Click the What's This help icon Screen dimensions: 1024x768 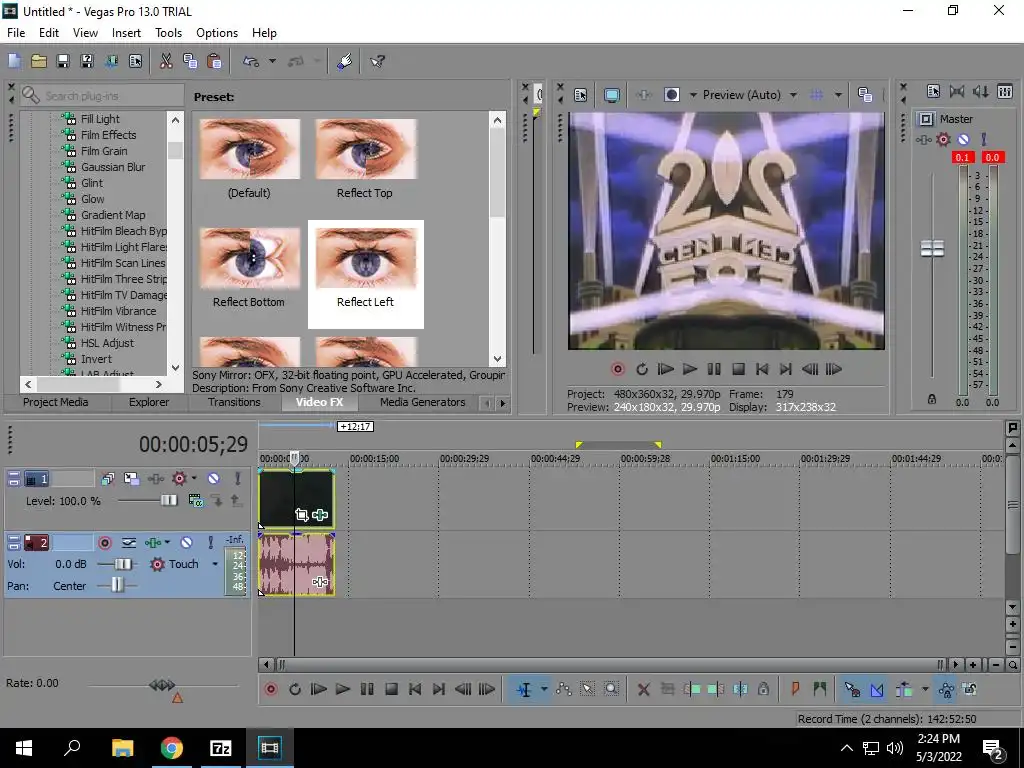(x=377, y=61)
